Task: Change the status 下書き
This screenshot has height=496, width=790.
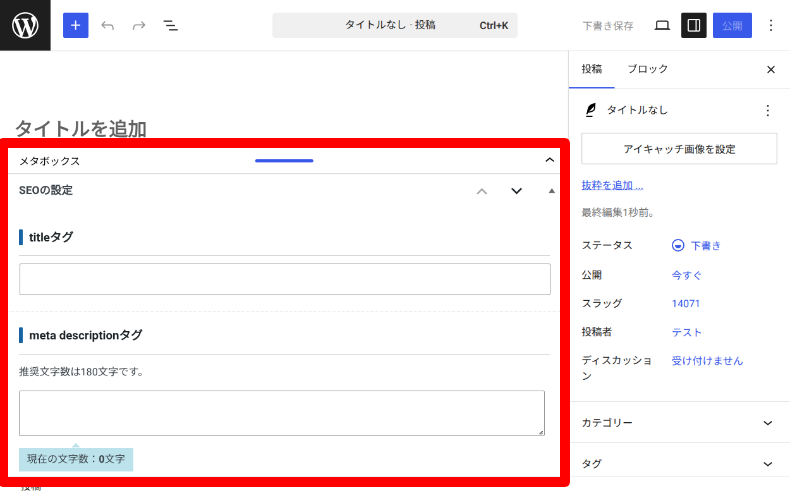Action: tap(696, 245)
